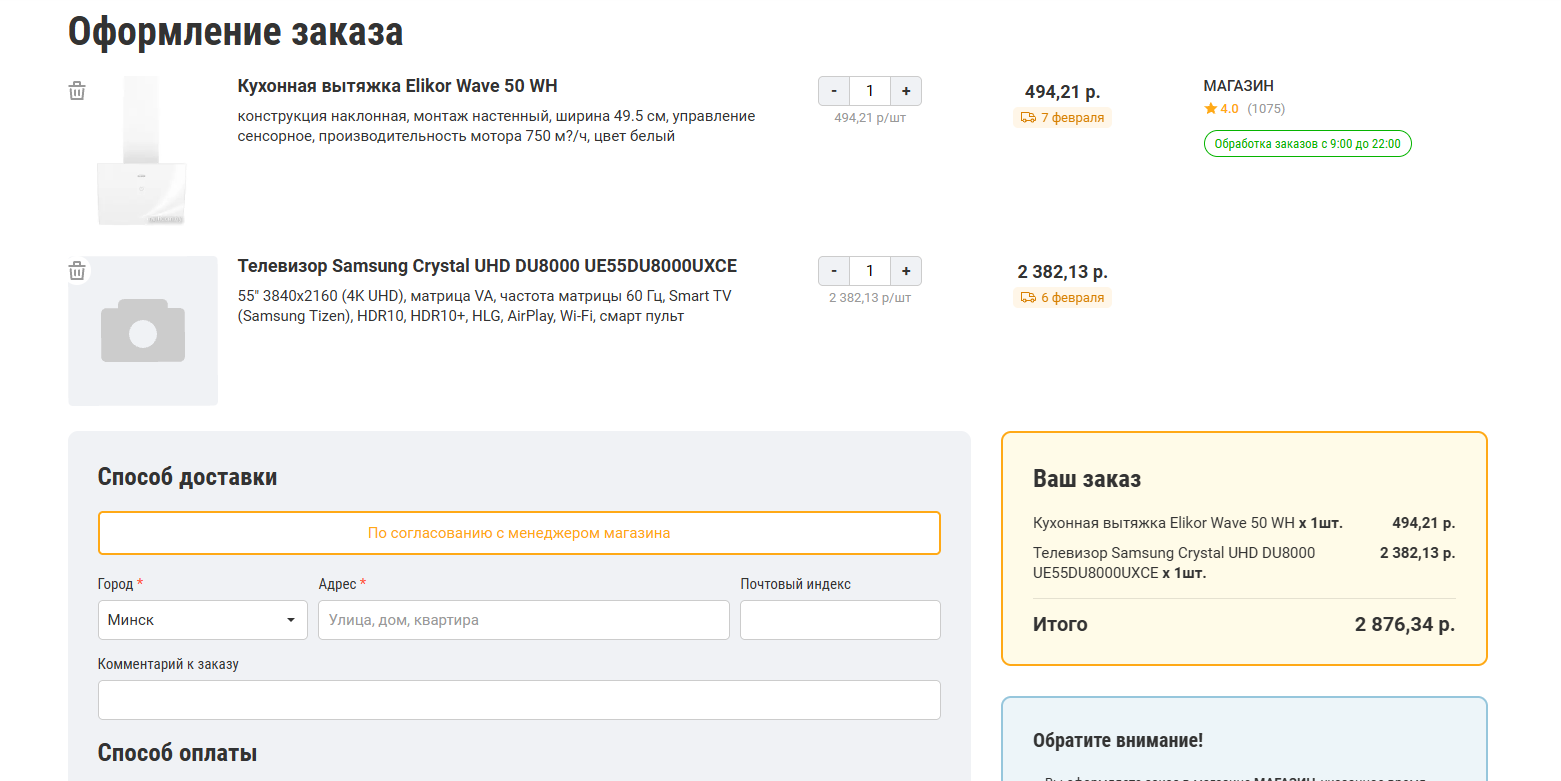Increase quantity of the Elikor kitchen hood
The width and height of the screenshot is (1561, 781).
pyautogui.click(x=906, y=91)
